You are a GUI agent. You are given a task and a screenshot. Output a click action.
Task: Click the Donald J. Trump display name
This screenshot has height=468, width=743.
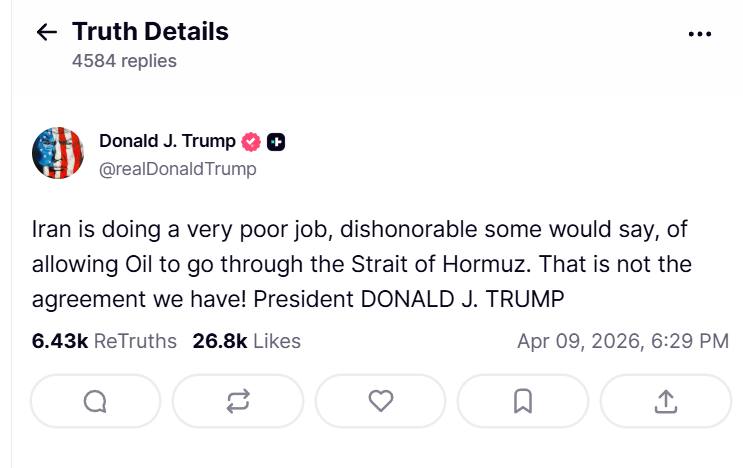pos(167,141)
